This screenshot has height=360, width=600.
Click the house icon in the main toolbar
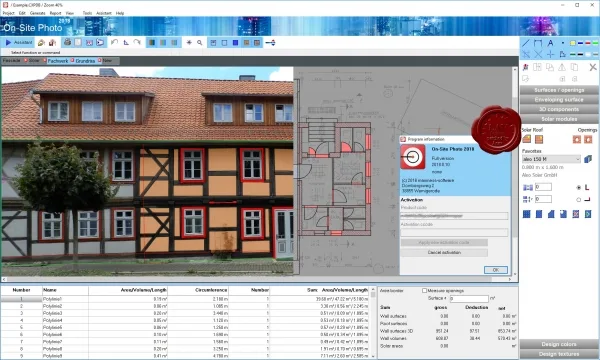[52, 42]
